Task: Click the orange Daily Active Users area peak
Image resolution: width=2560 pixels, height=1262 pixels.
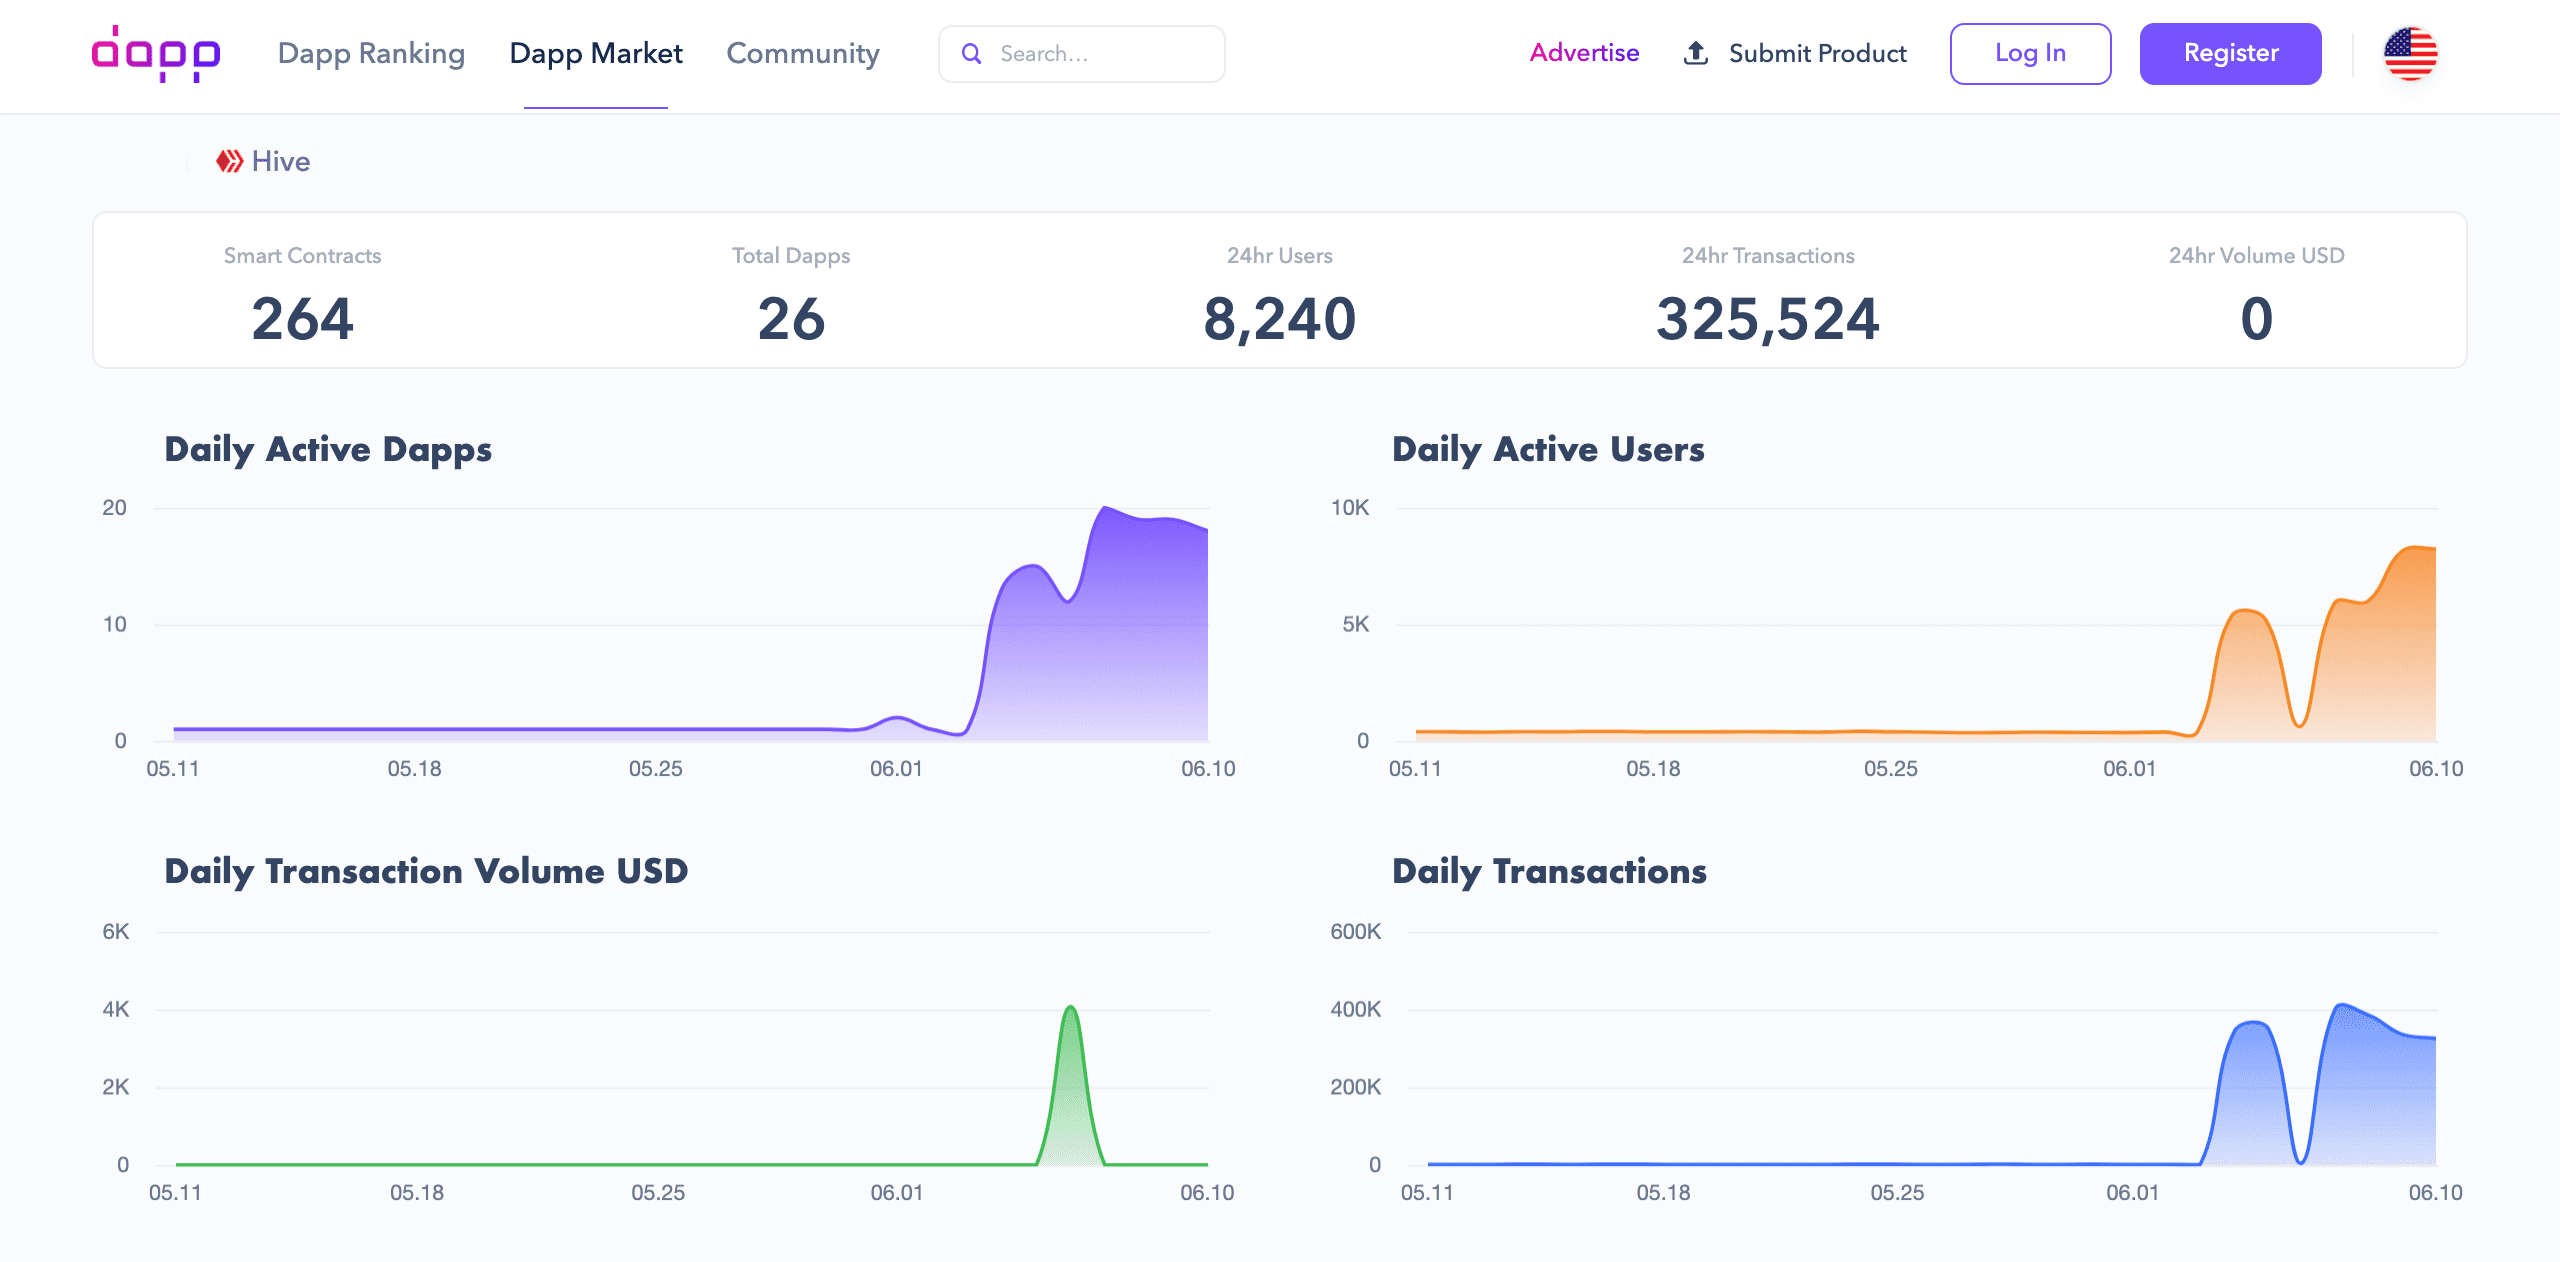Action: [2415, 548]
